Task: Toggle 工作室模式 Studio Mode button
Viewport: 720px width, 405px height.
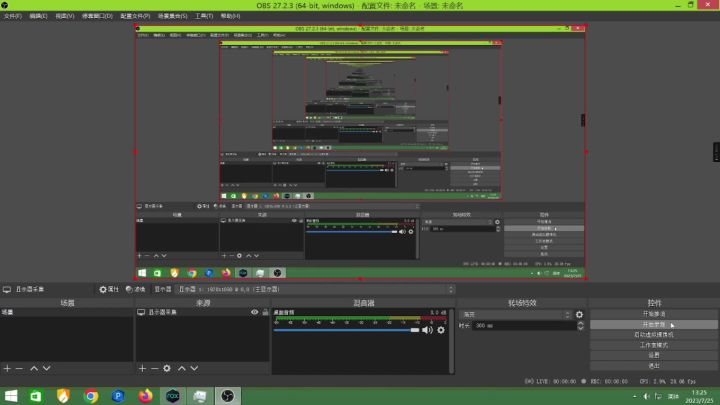Action: [654, 345]
